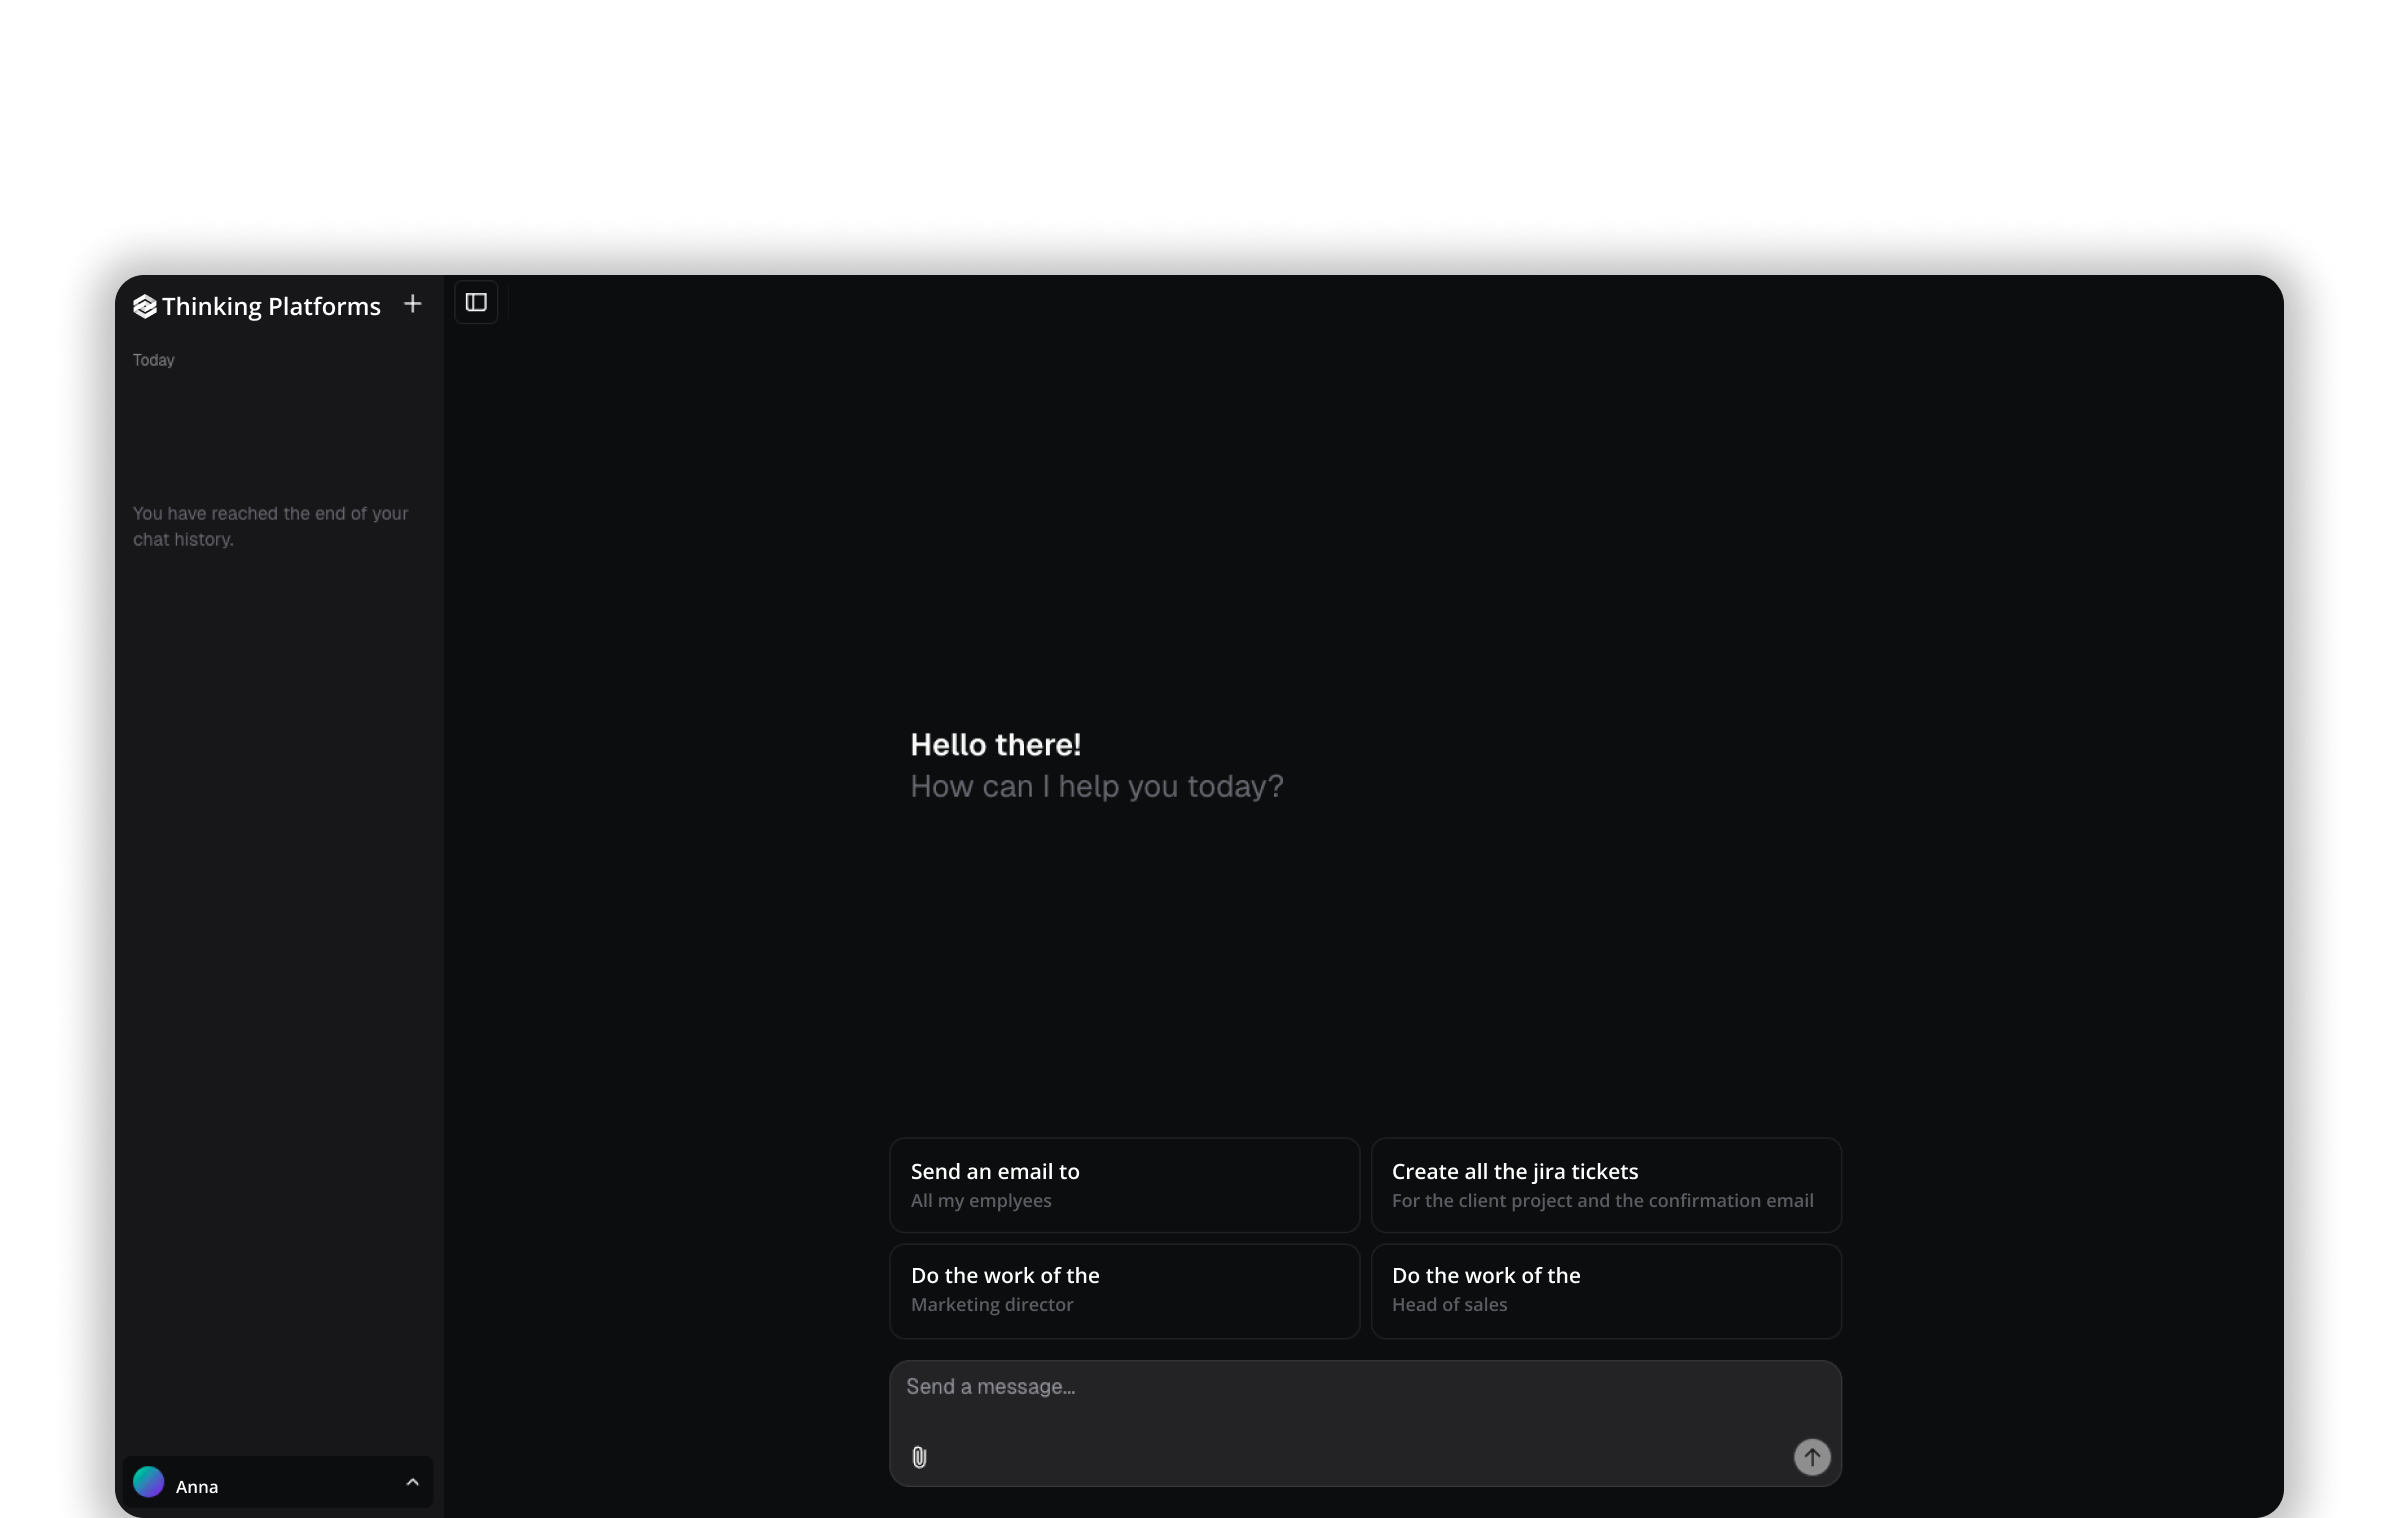This screenshot has height=1518, width=2400.
Task: Click Anna's gradient avatar circle
Action: click(x=149, y=1482)
